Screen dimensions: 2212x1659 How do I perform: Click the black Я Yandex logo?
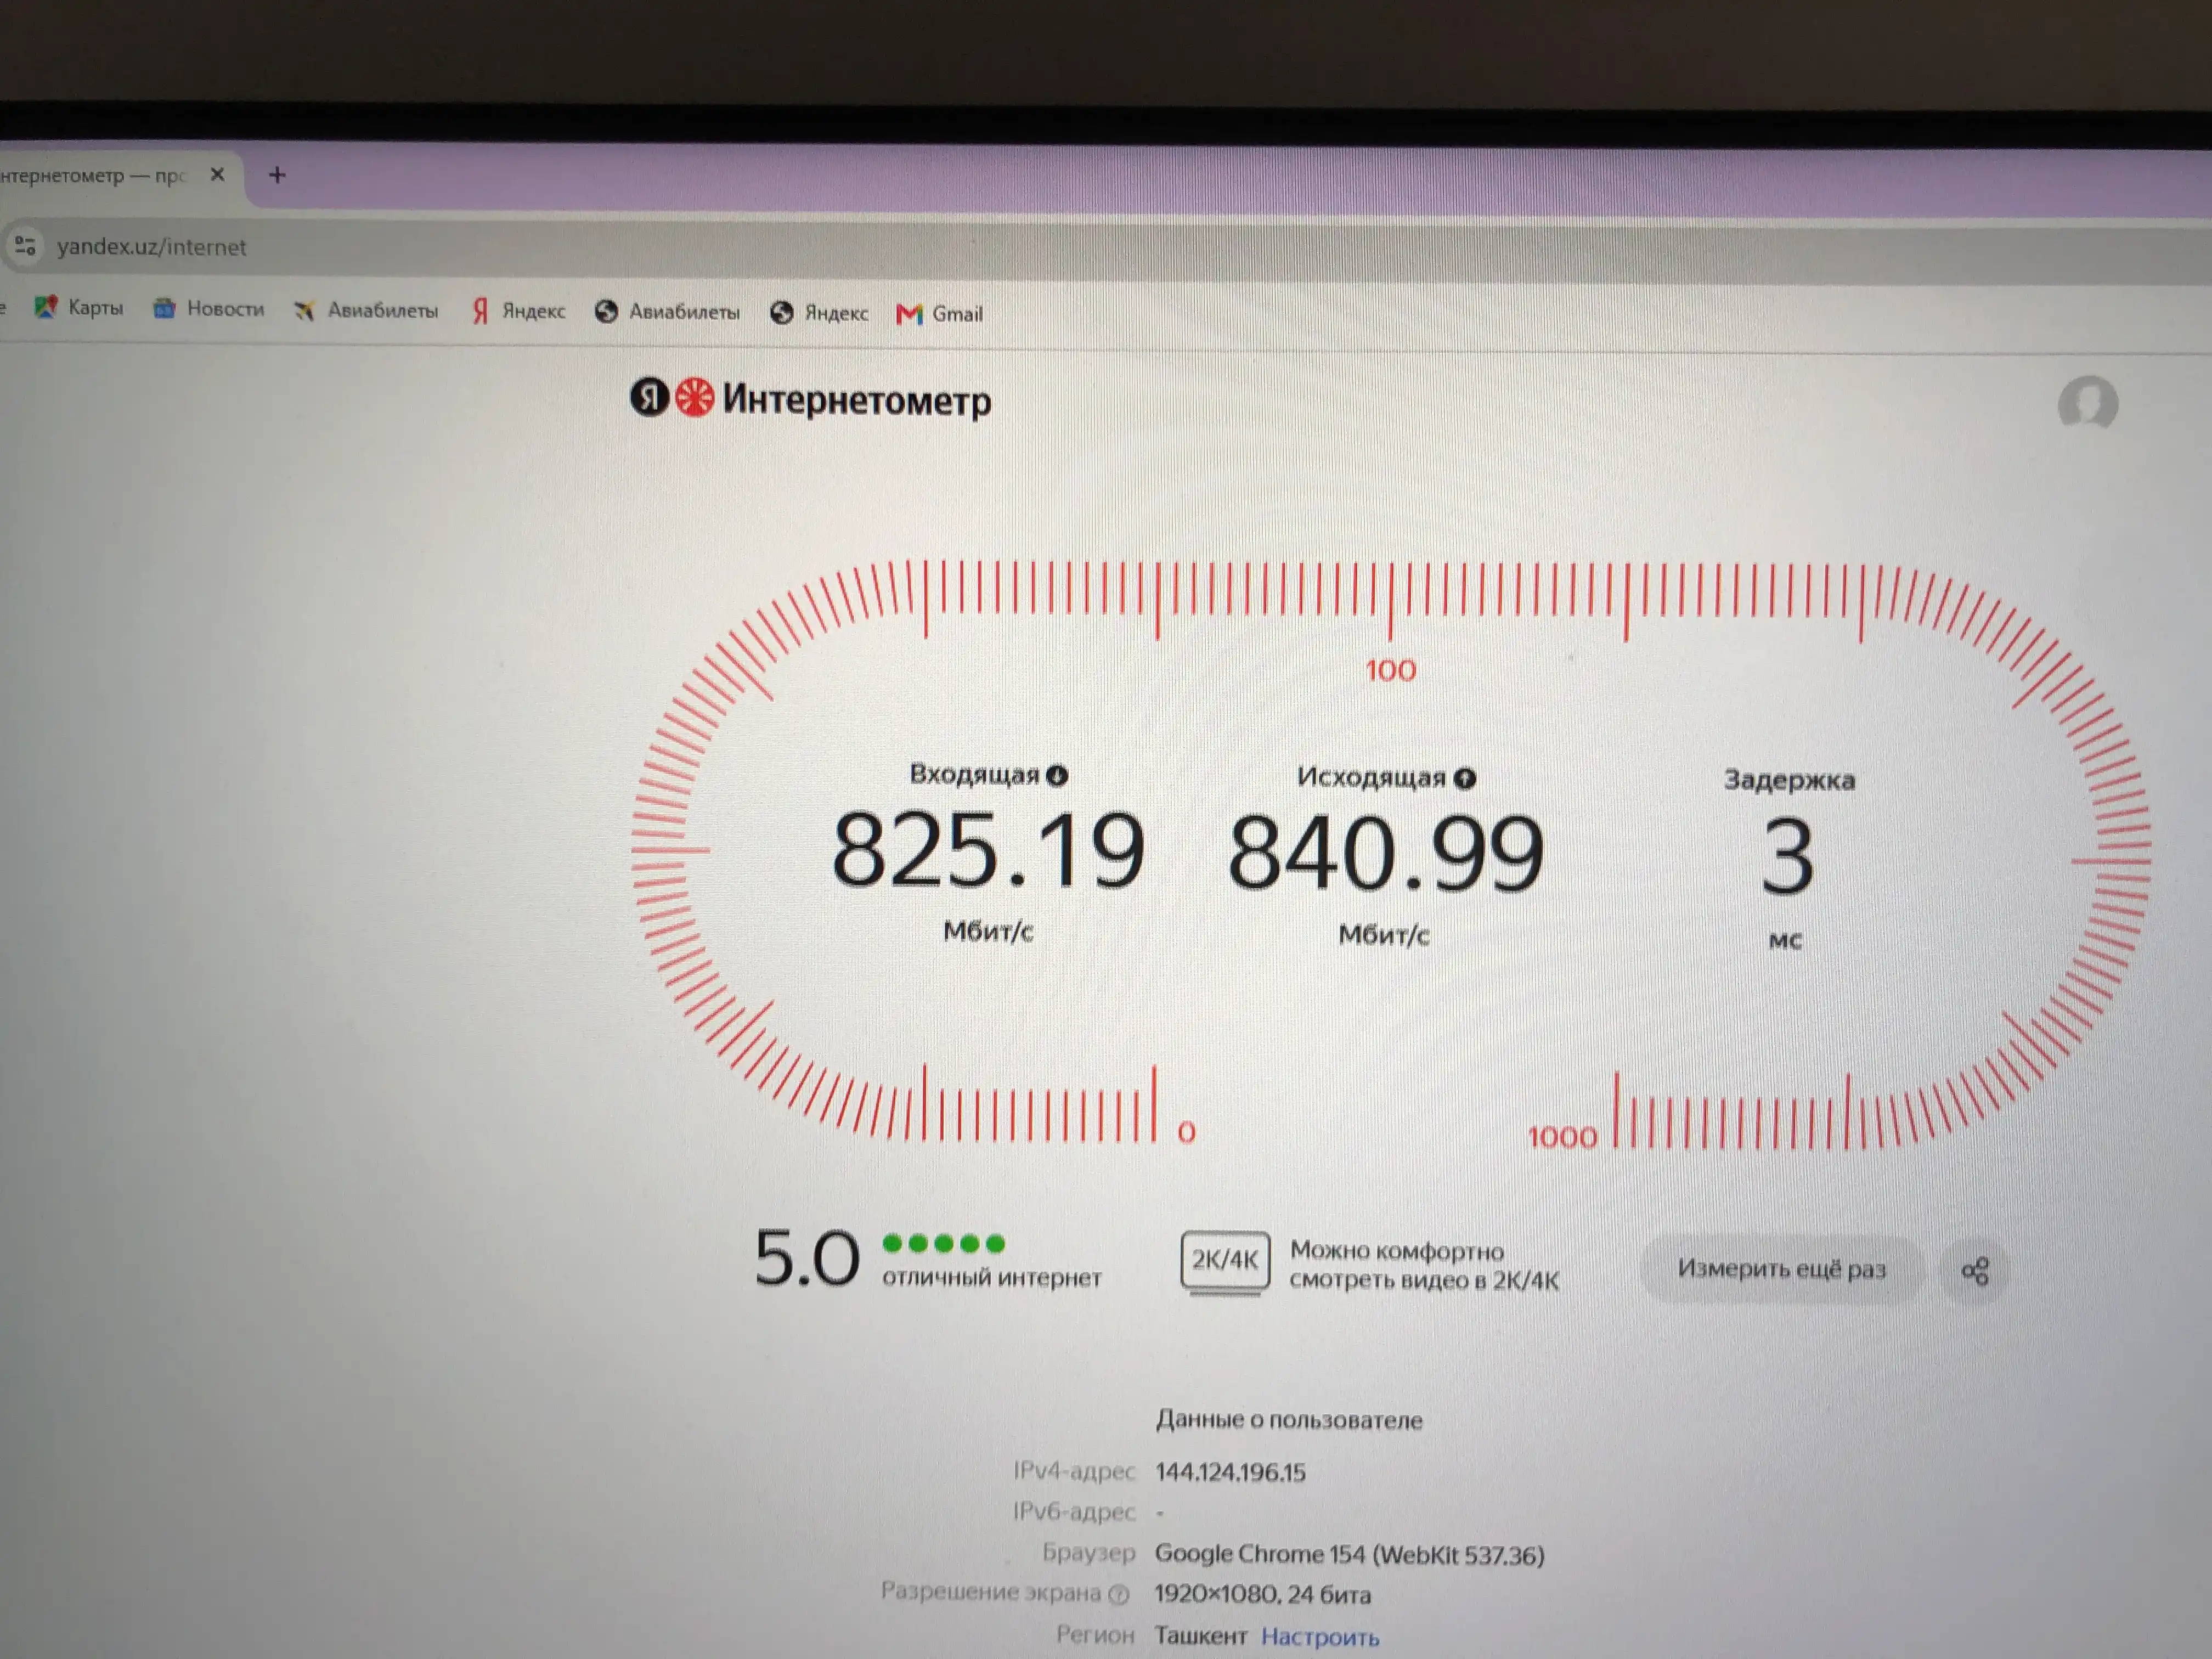(649, 397)
